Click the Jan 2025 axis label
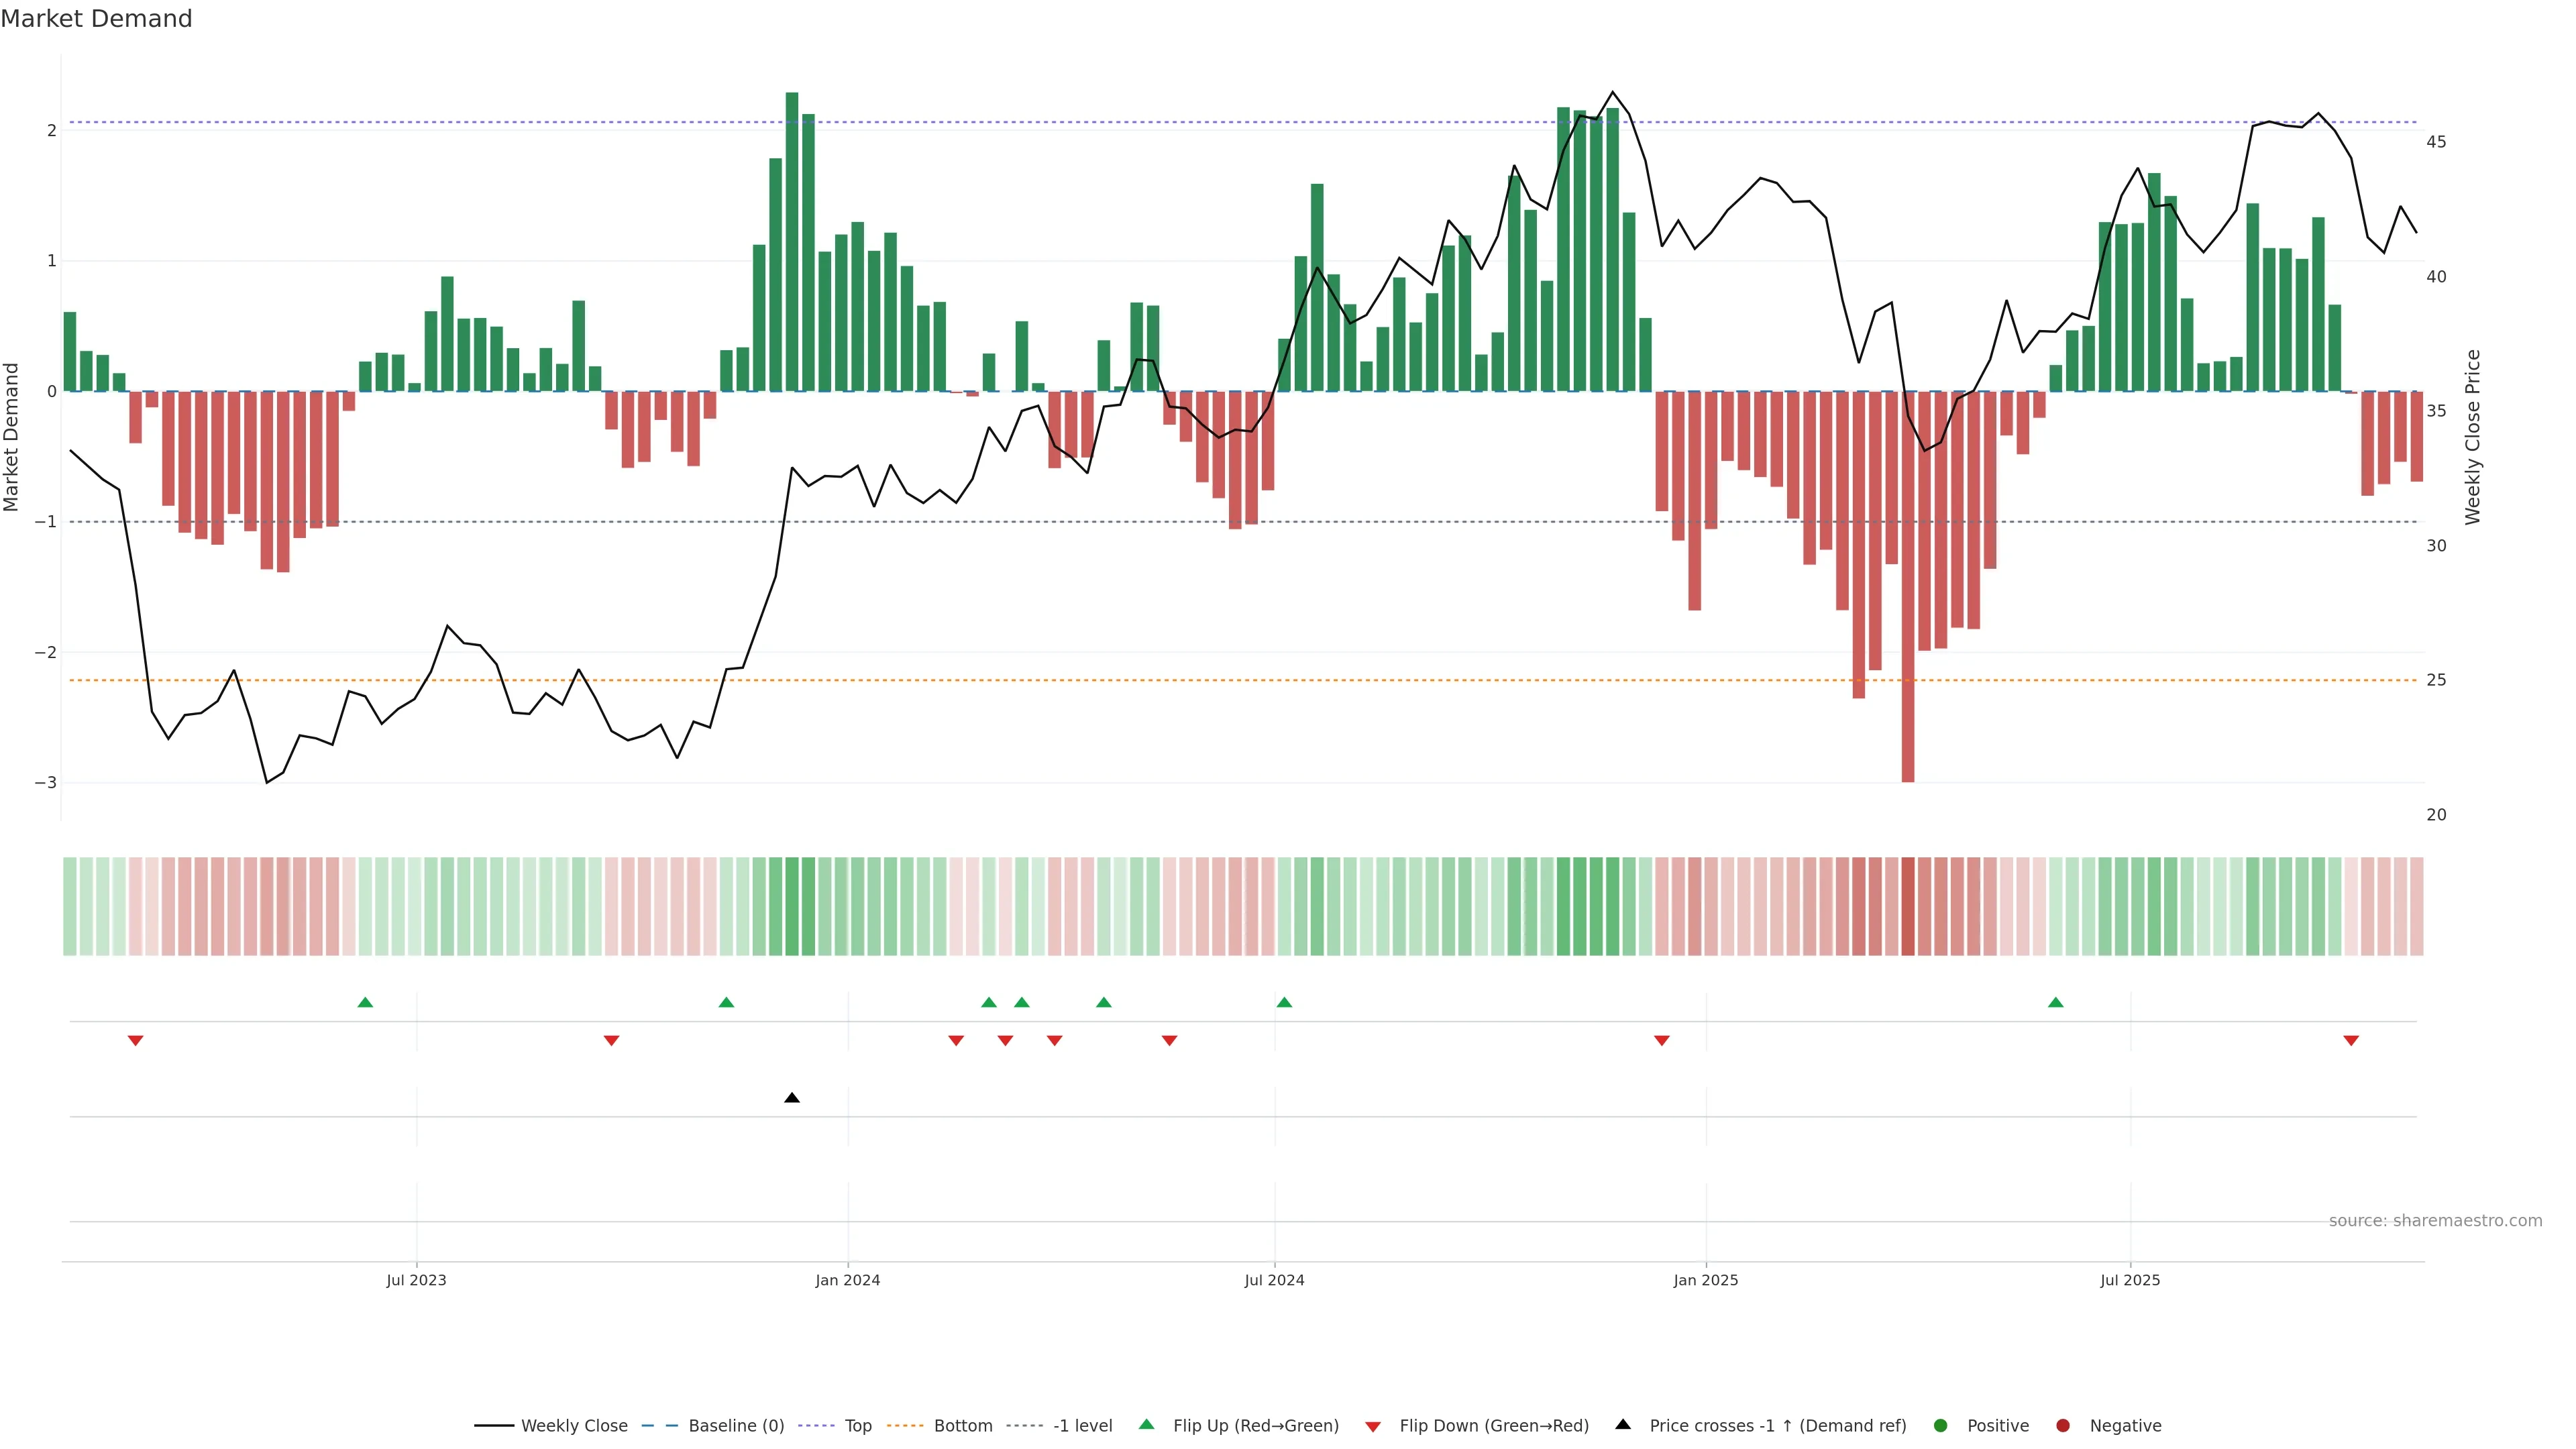 pyautogui.click(x=1706, y=1280)
